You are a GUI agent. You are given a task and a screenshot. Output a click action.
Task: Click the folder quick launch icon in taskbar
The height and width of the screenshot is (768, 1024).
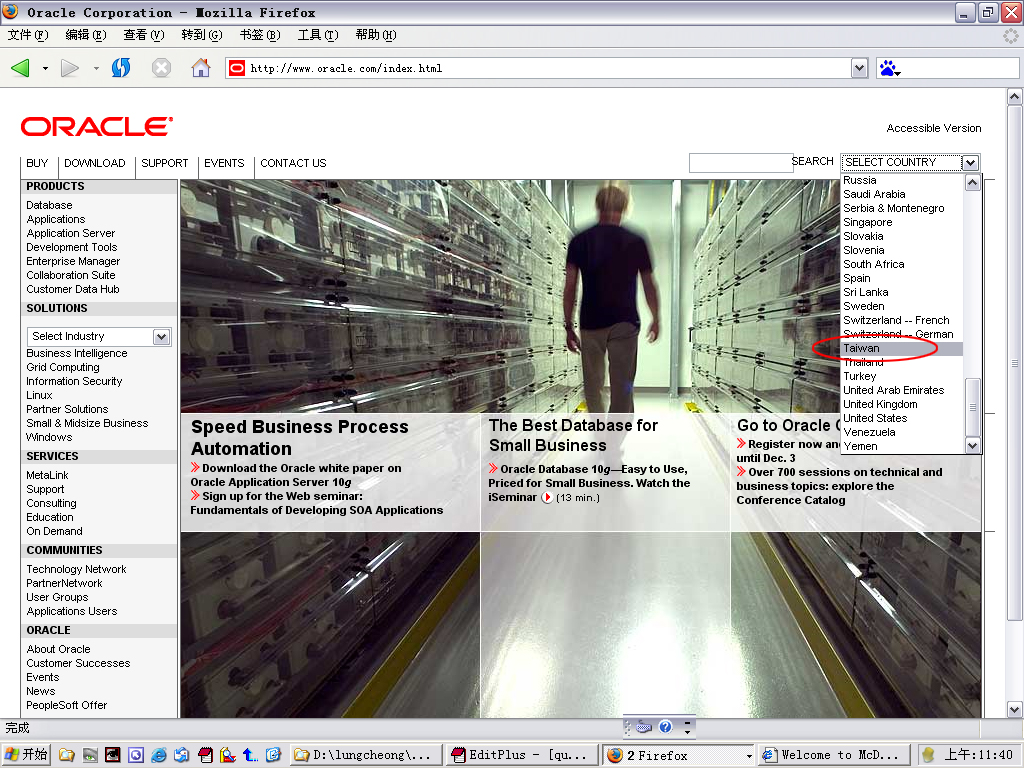(67, 756)
